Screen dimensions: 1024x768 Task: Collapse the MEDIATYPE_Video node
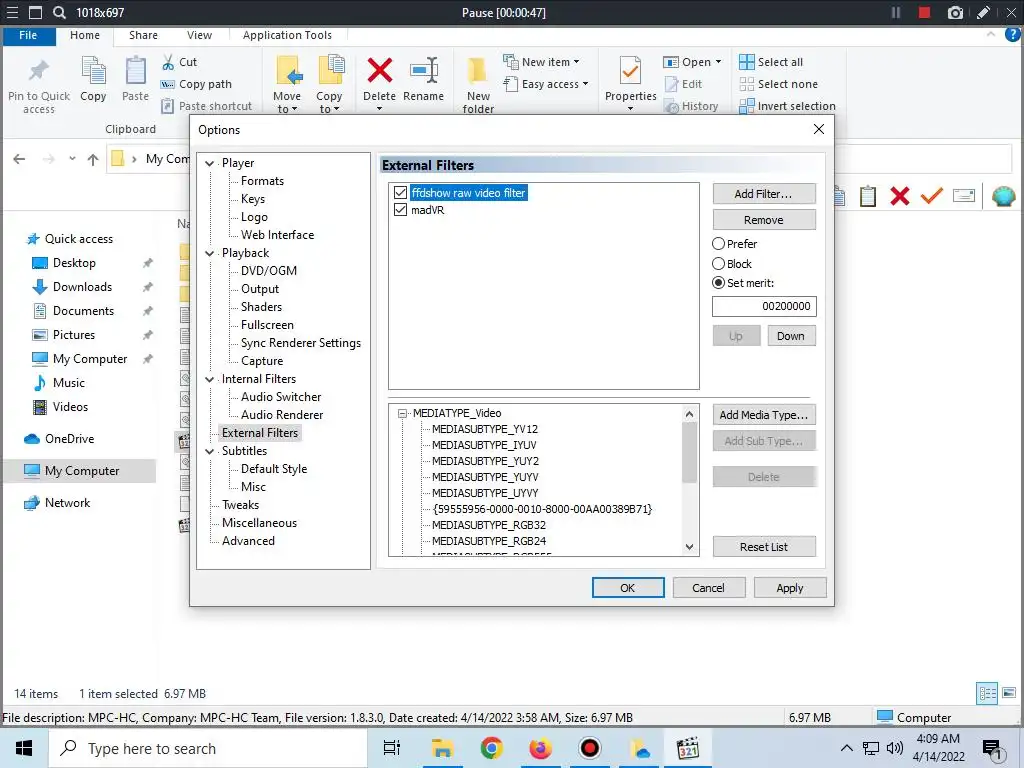coord(403,413)
